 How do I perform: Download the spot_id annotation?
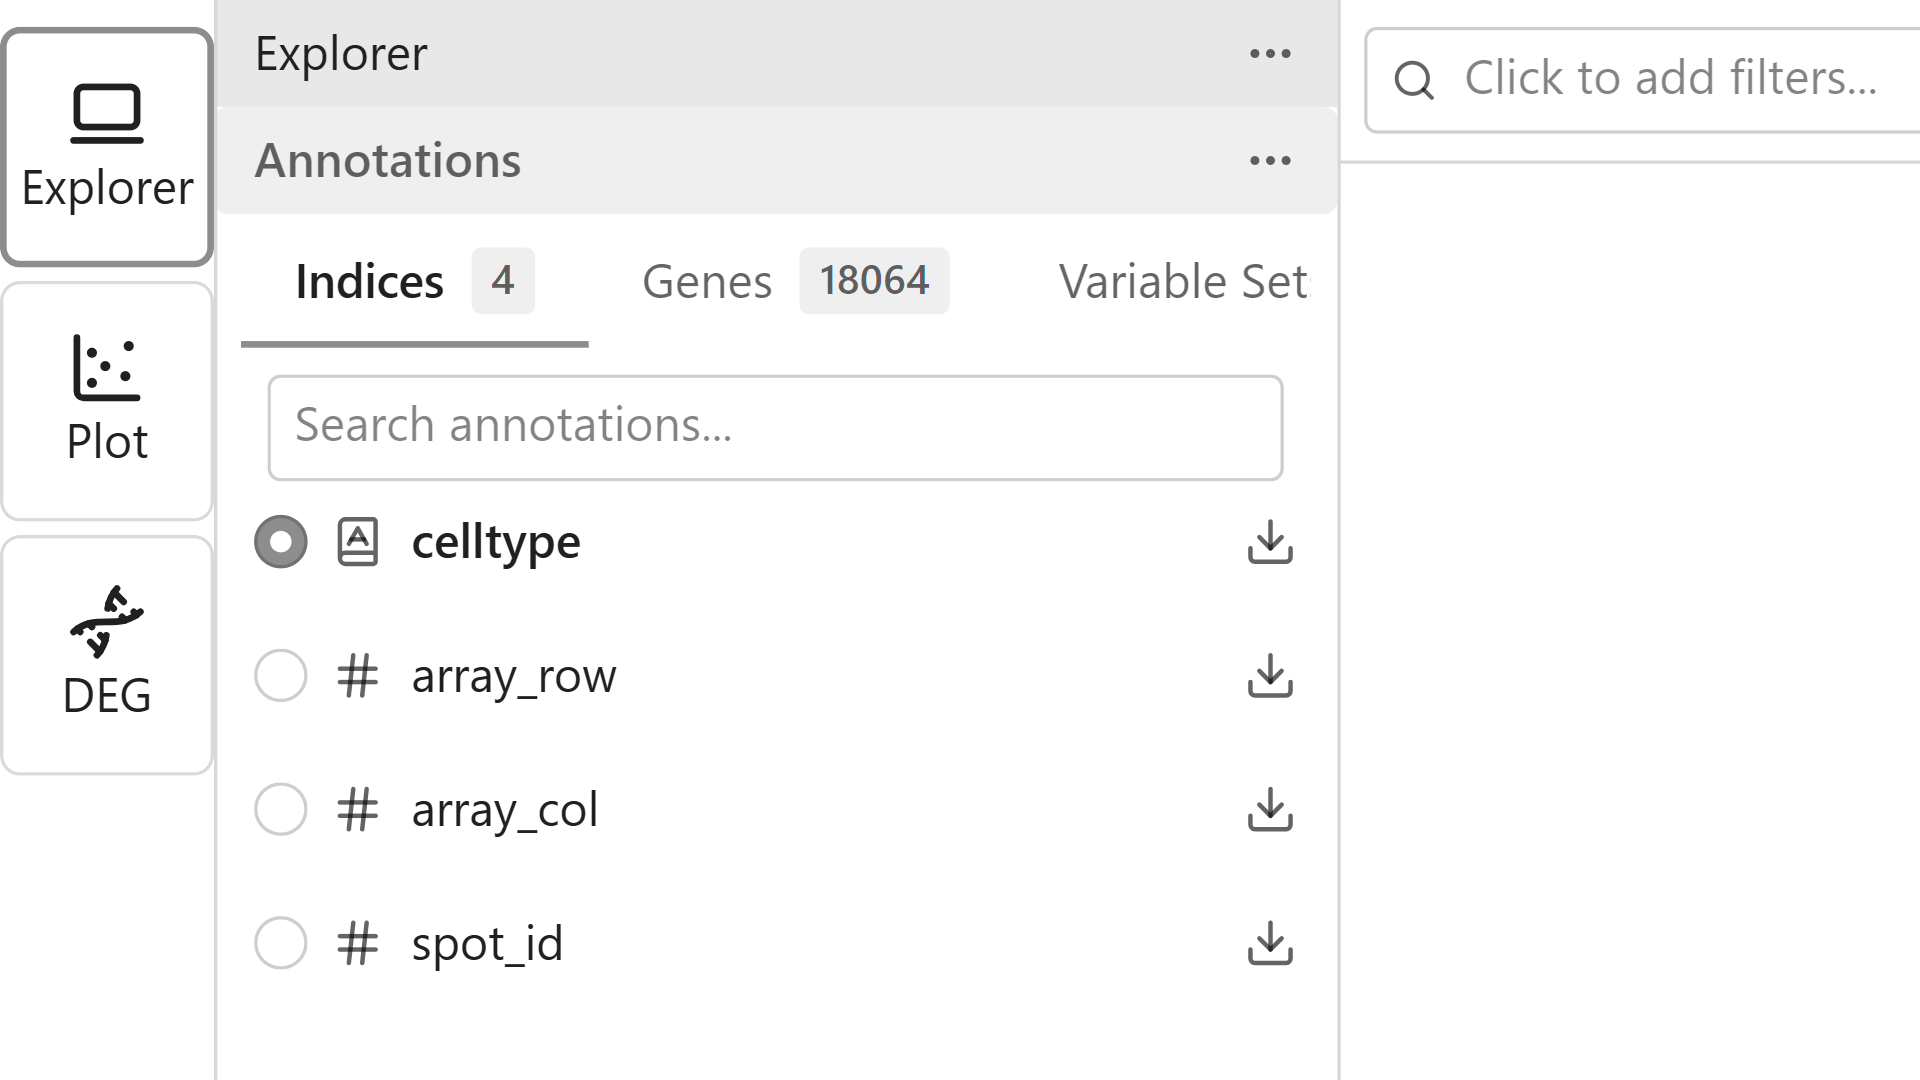point(1271,942)
